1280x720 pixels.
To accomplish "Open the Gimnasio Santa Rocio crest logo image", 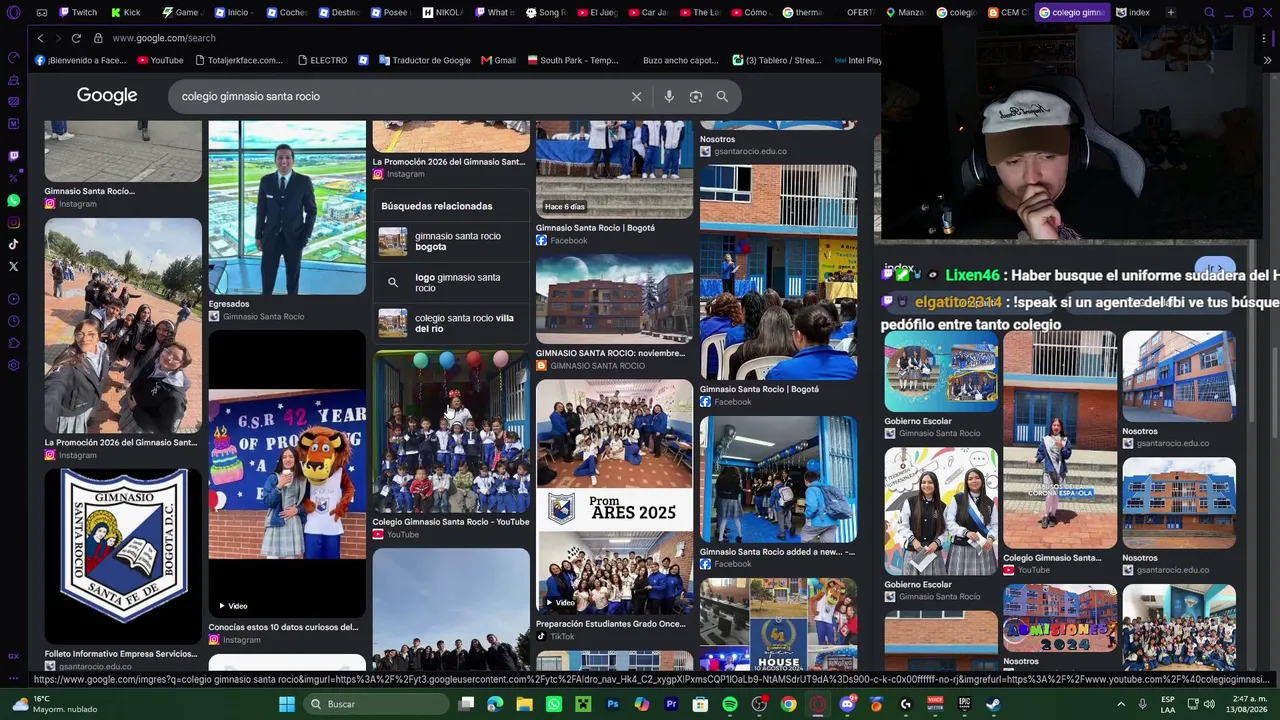I will [x=123, y=556].
